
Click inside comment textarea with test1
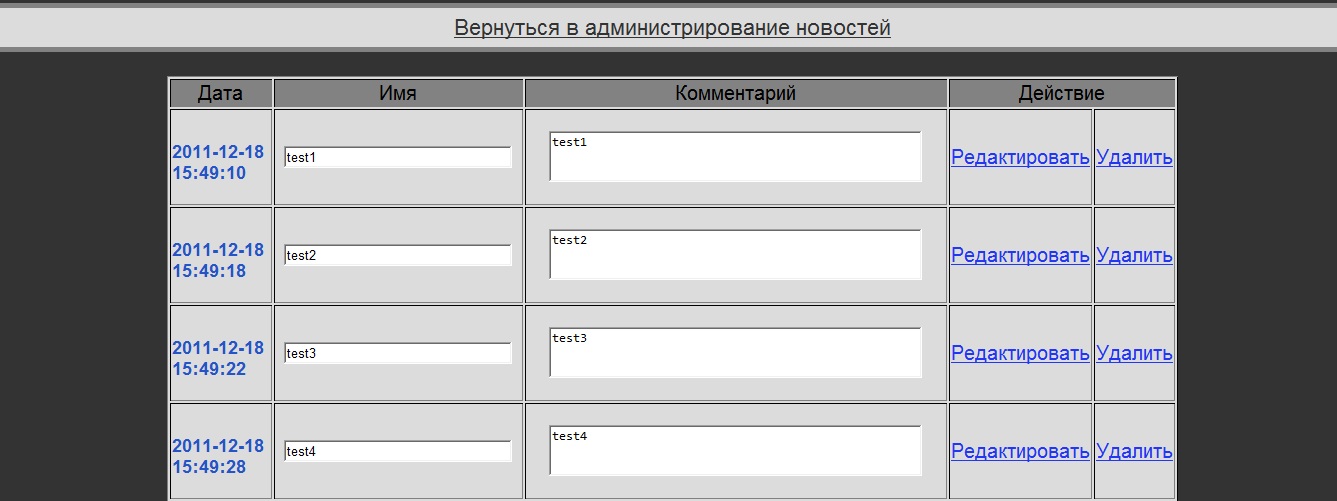point(735,157)
